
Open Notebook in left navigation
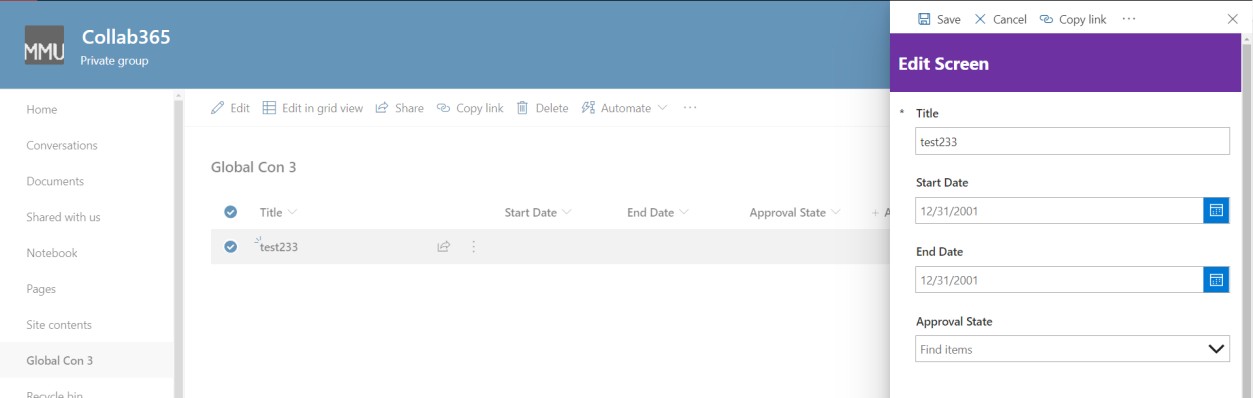pos(52,253)
